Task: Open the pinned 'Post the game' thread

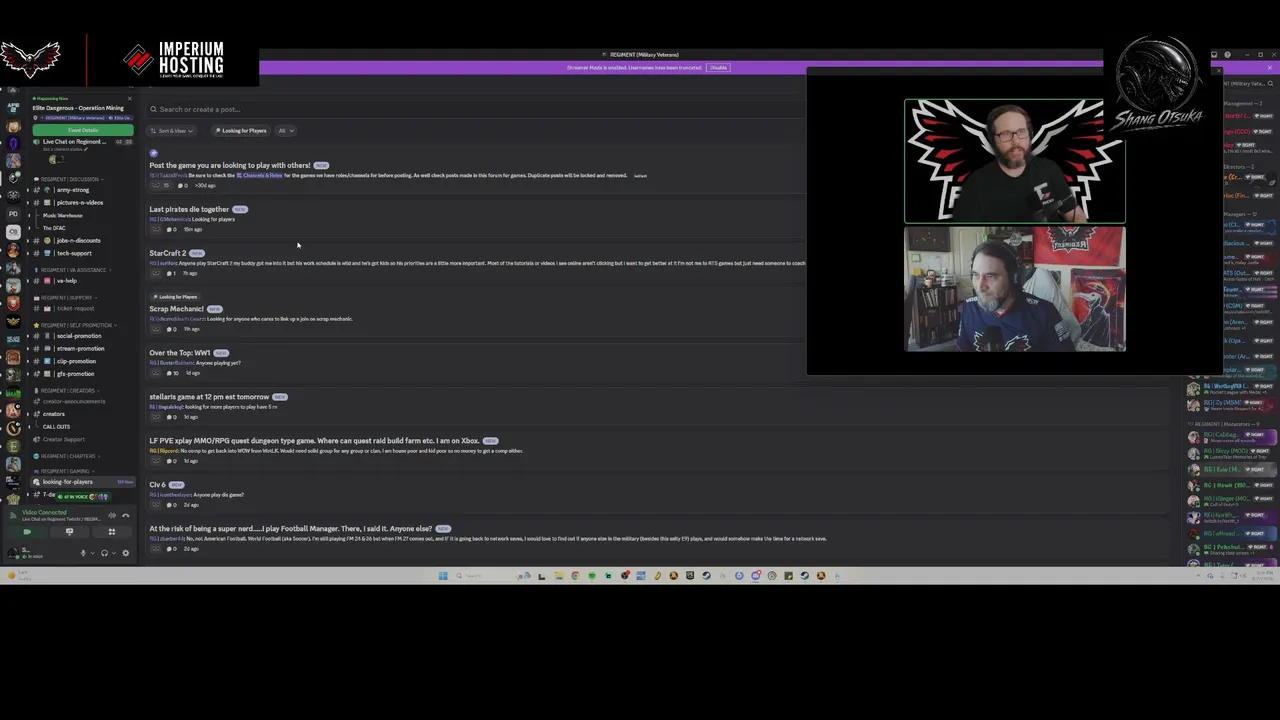Action: point(230,165)
